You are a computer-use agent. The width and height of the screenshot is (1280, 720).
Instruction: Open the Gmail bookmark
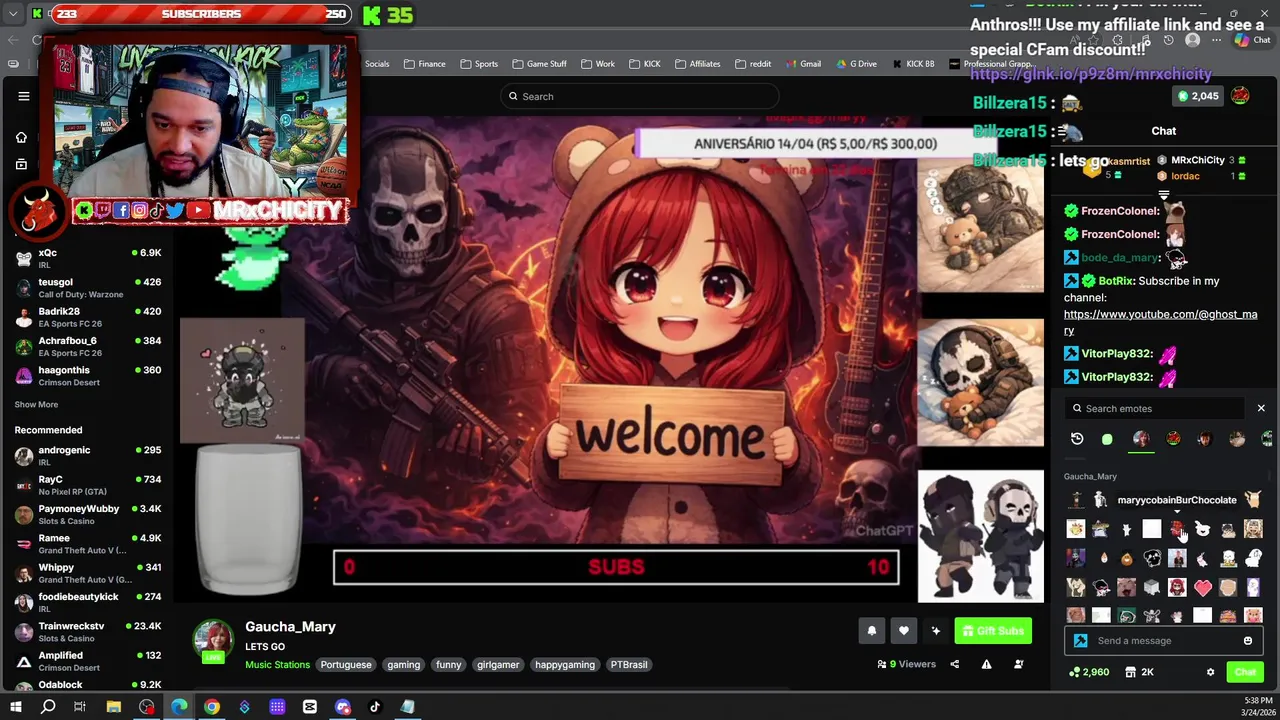tap(803, 64)
